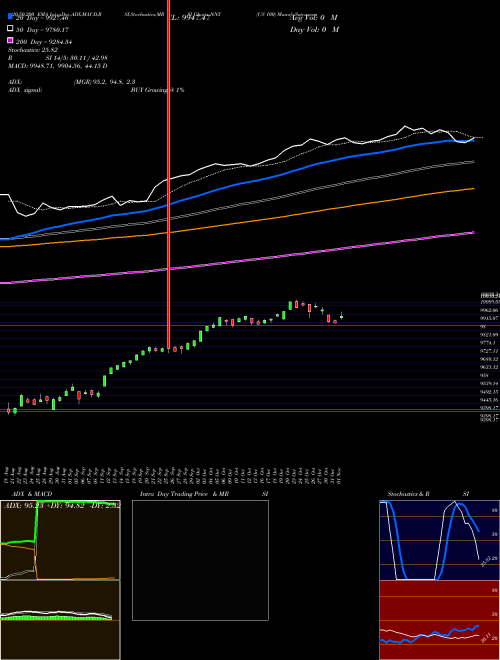Open the blue Stochastics sub-chart

pyautogui.click(x=439, y=540)
